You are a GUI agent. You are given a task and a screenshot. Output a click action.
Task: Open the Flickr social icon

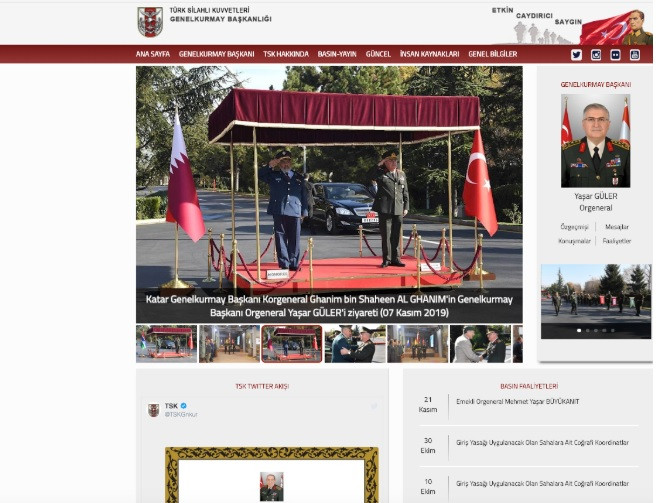pyautogui.click(x=615, y=55)
